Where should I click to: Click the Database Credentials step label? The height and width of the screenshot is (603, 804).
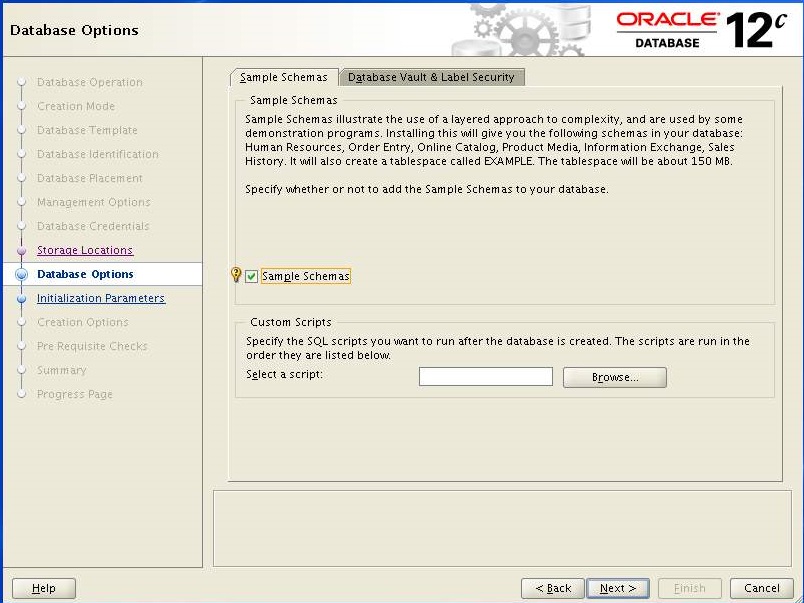[93, 226]
